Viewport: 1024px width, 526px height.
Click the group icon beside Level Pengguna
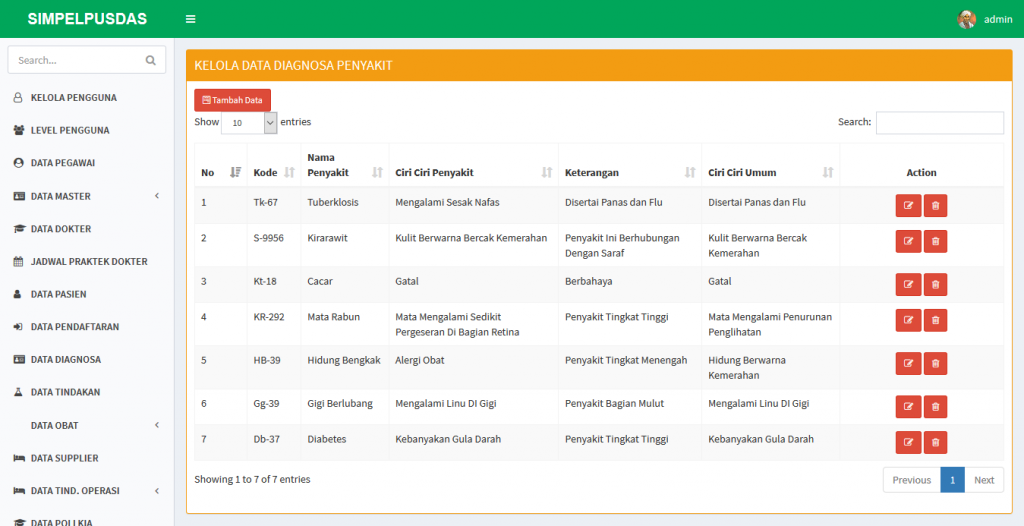click(x=18, y=130)
